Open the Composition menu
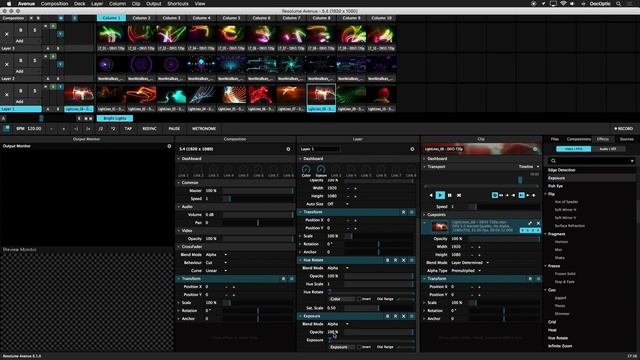 pyautogui.click(x=54, y=4)
